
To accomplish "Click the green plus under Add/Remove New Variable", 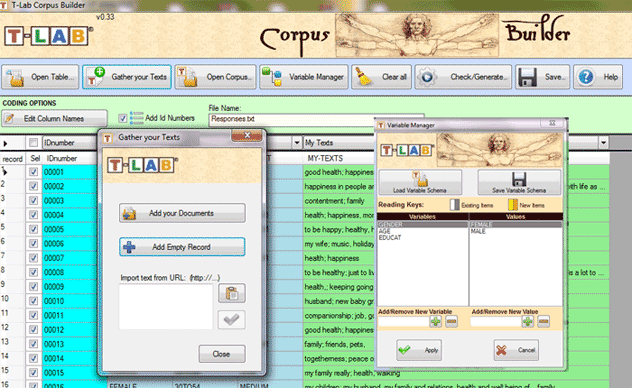I will 435,322.
